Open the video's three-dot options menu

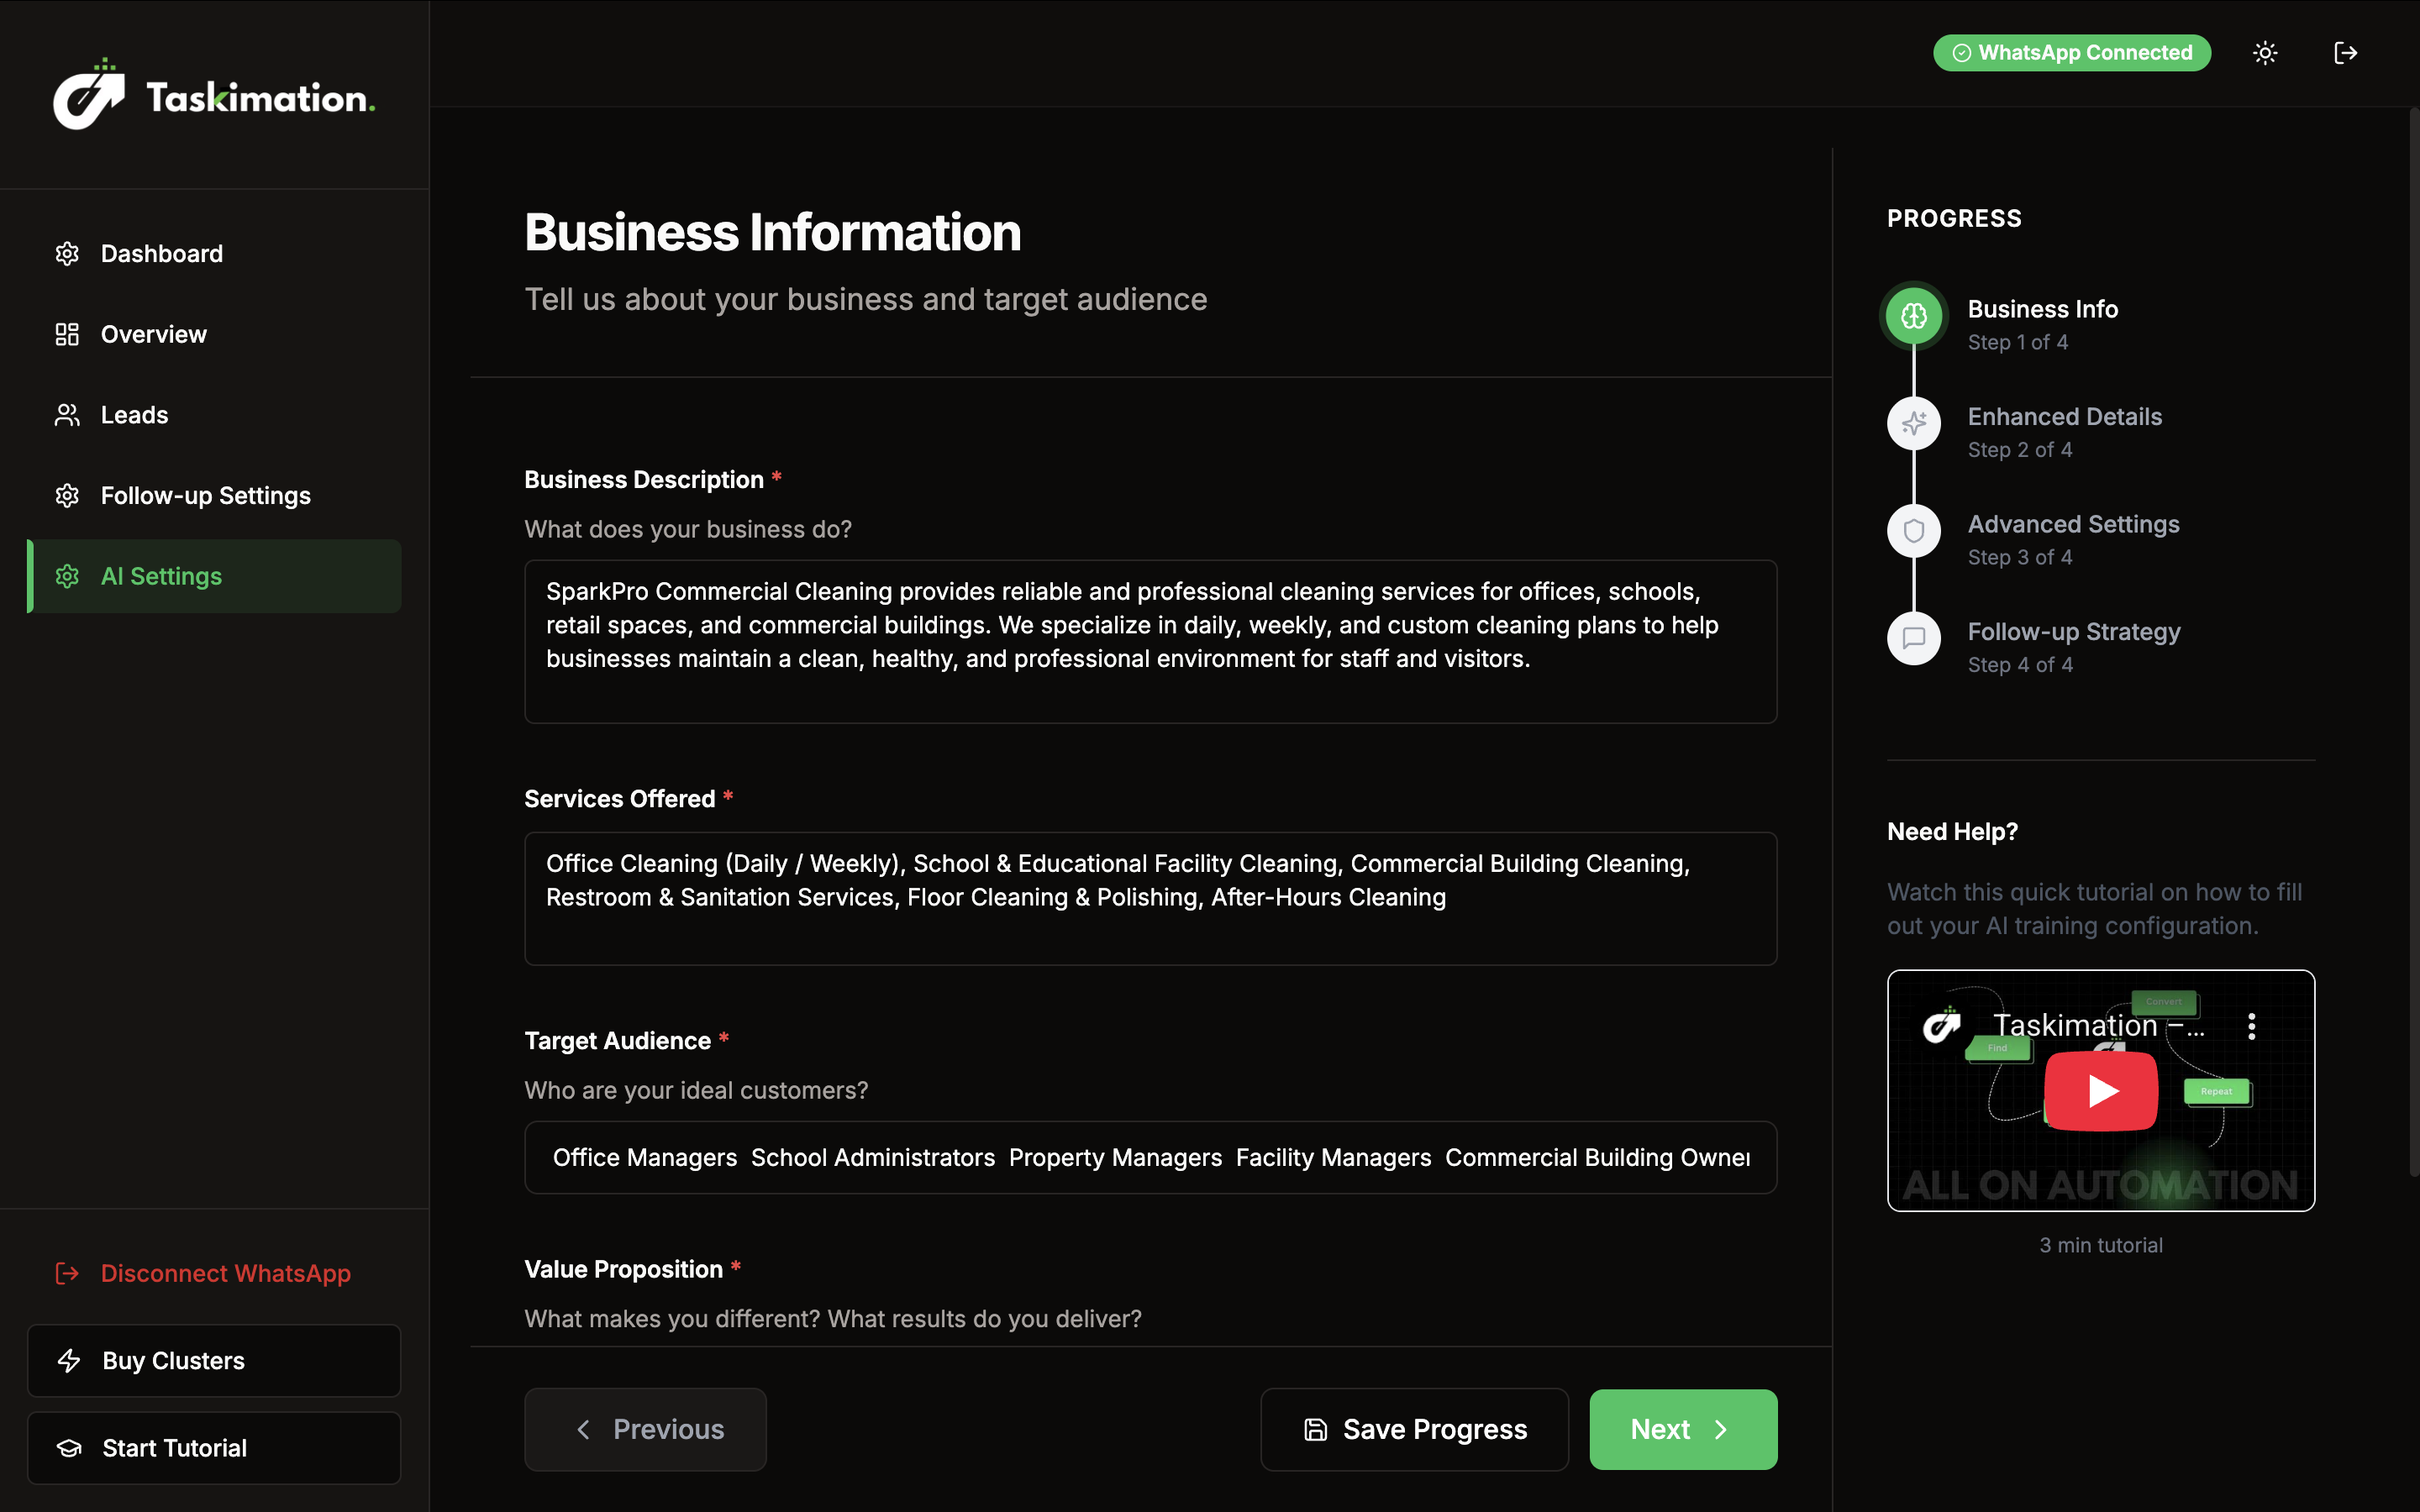2251,1026
